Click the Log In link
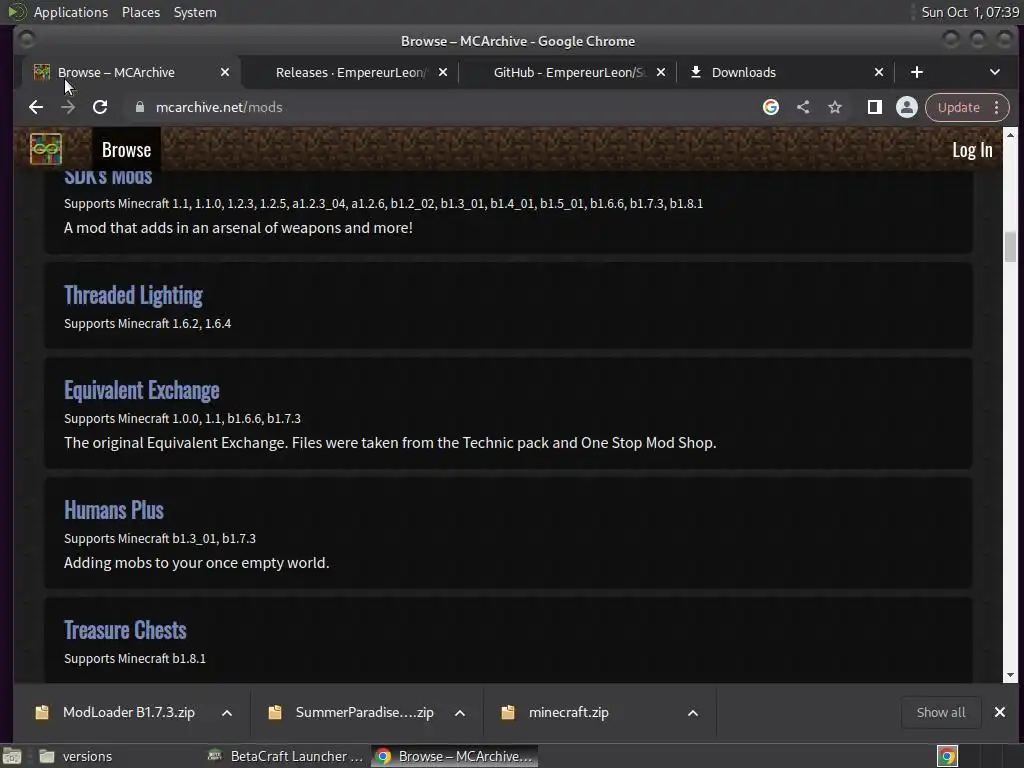Image resolution: width=1024 pixels, height=768 pixels. pyautogui.click(x=972, y=150)
